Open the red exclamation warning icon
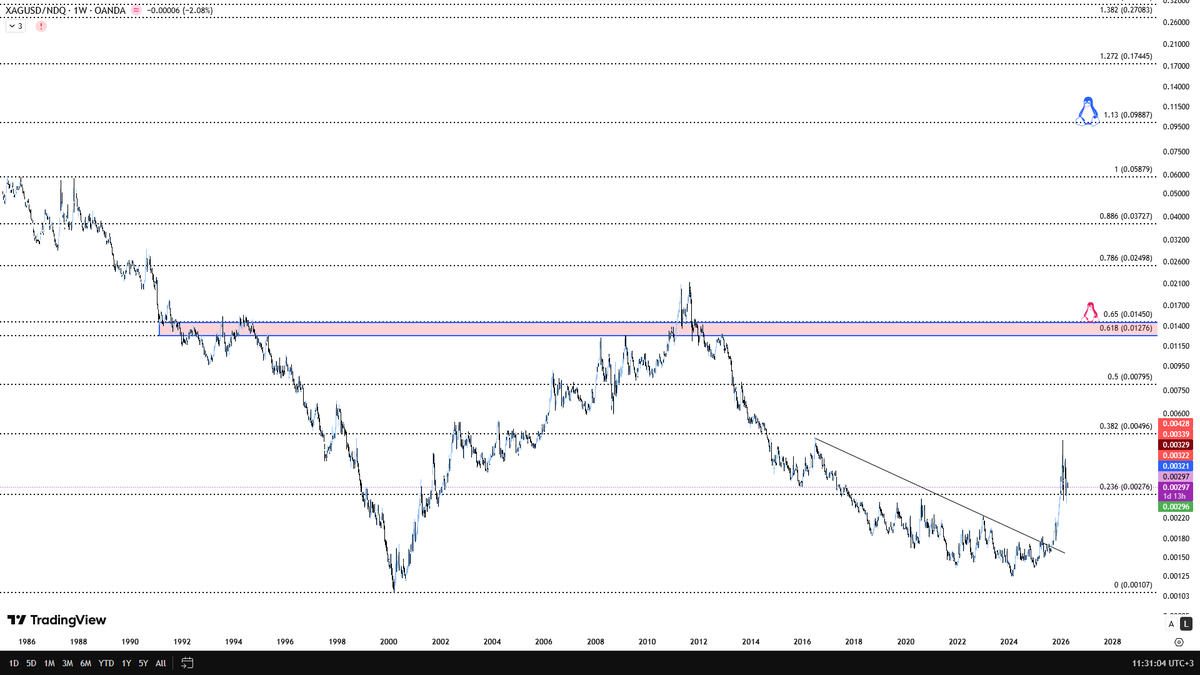 point(41,26)
